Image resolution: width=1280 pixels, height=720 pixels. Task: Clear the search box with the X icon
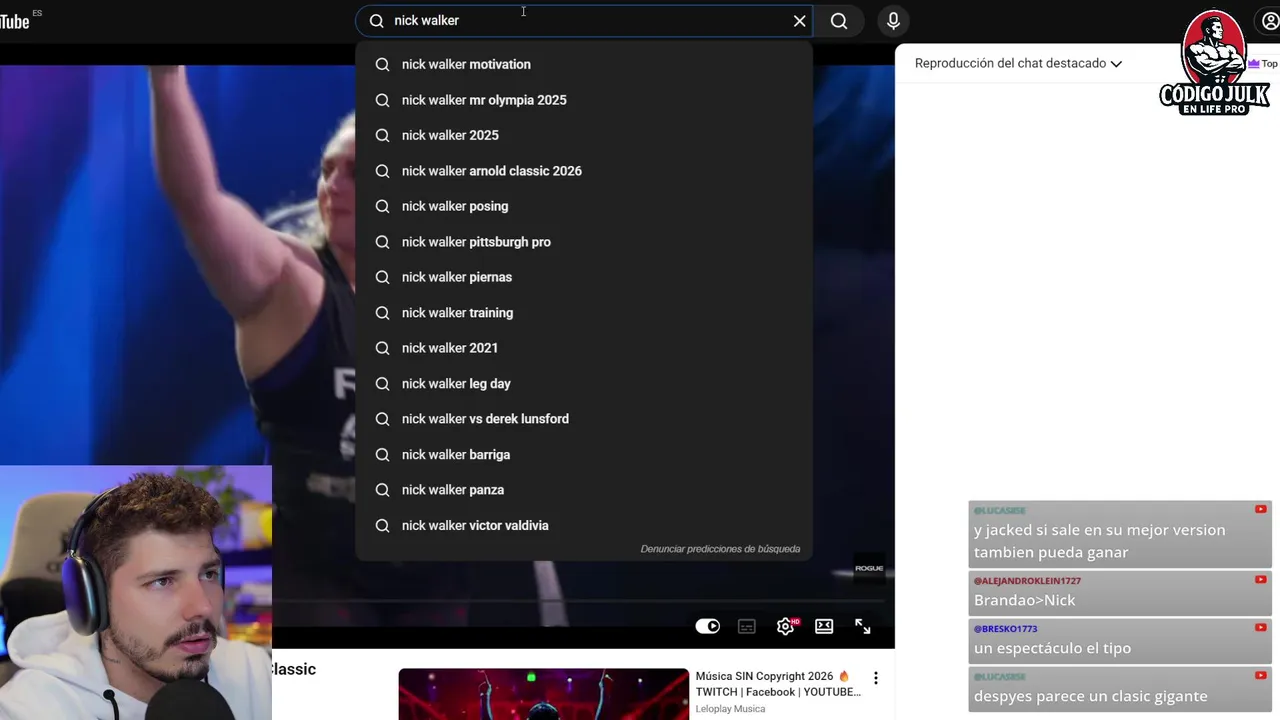(799, 21)
